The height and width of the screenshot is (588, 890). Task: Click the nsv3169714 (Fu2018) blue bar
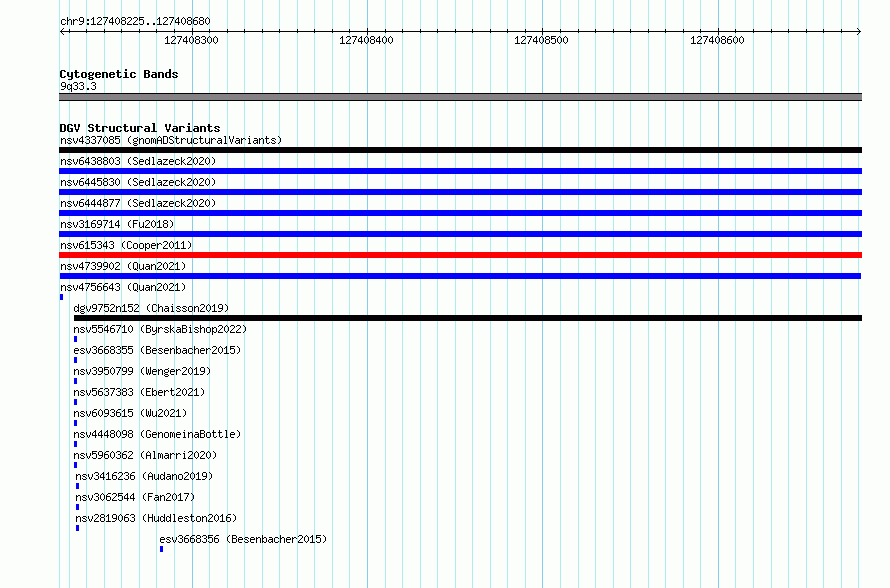460,234
